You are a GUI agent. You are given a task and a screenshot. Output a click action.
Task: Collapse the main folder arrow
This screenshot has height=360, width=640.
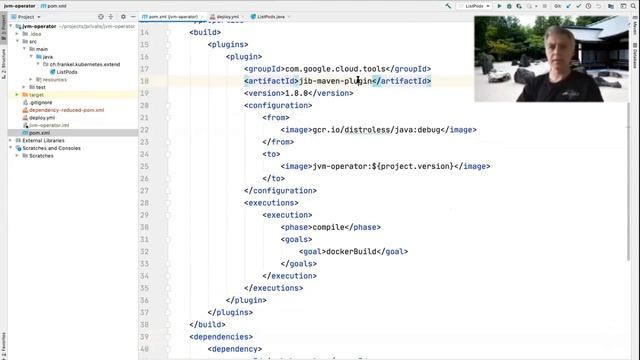click(x=24, y=49)
